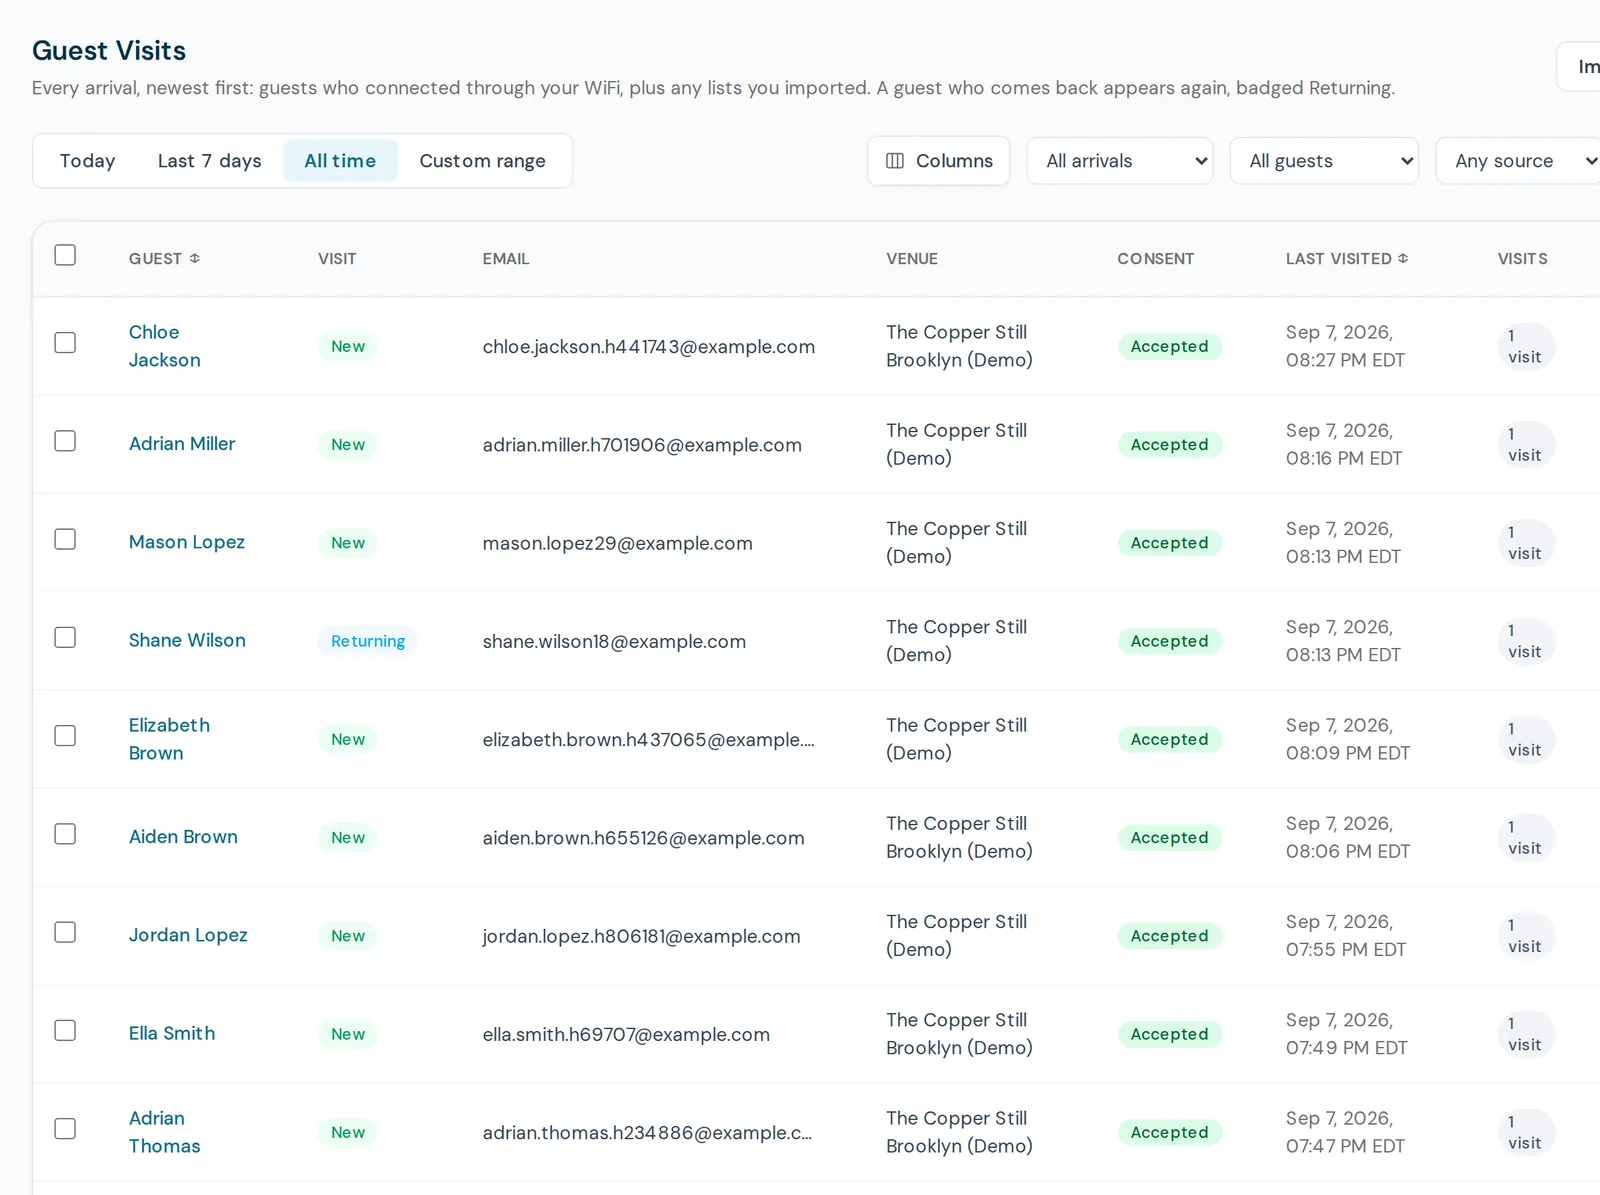Click Accepted consent badge for Adrian Miller
Screen dimensions: 1600x1195
[1169, 444]
